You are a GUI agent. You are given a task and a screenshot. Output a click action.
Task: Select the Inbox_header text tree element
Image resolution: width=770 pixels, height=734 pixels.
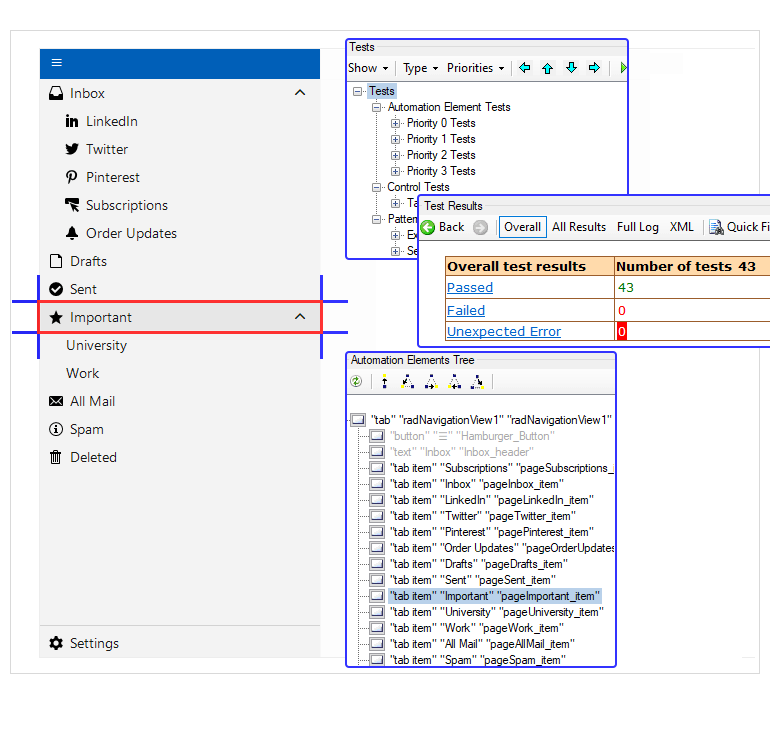click(461, 452)
